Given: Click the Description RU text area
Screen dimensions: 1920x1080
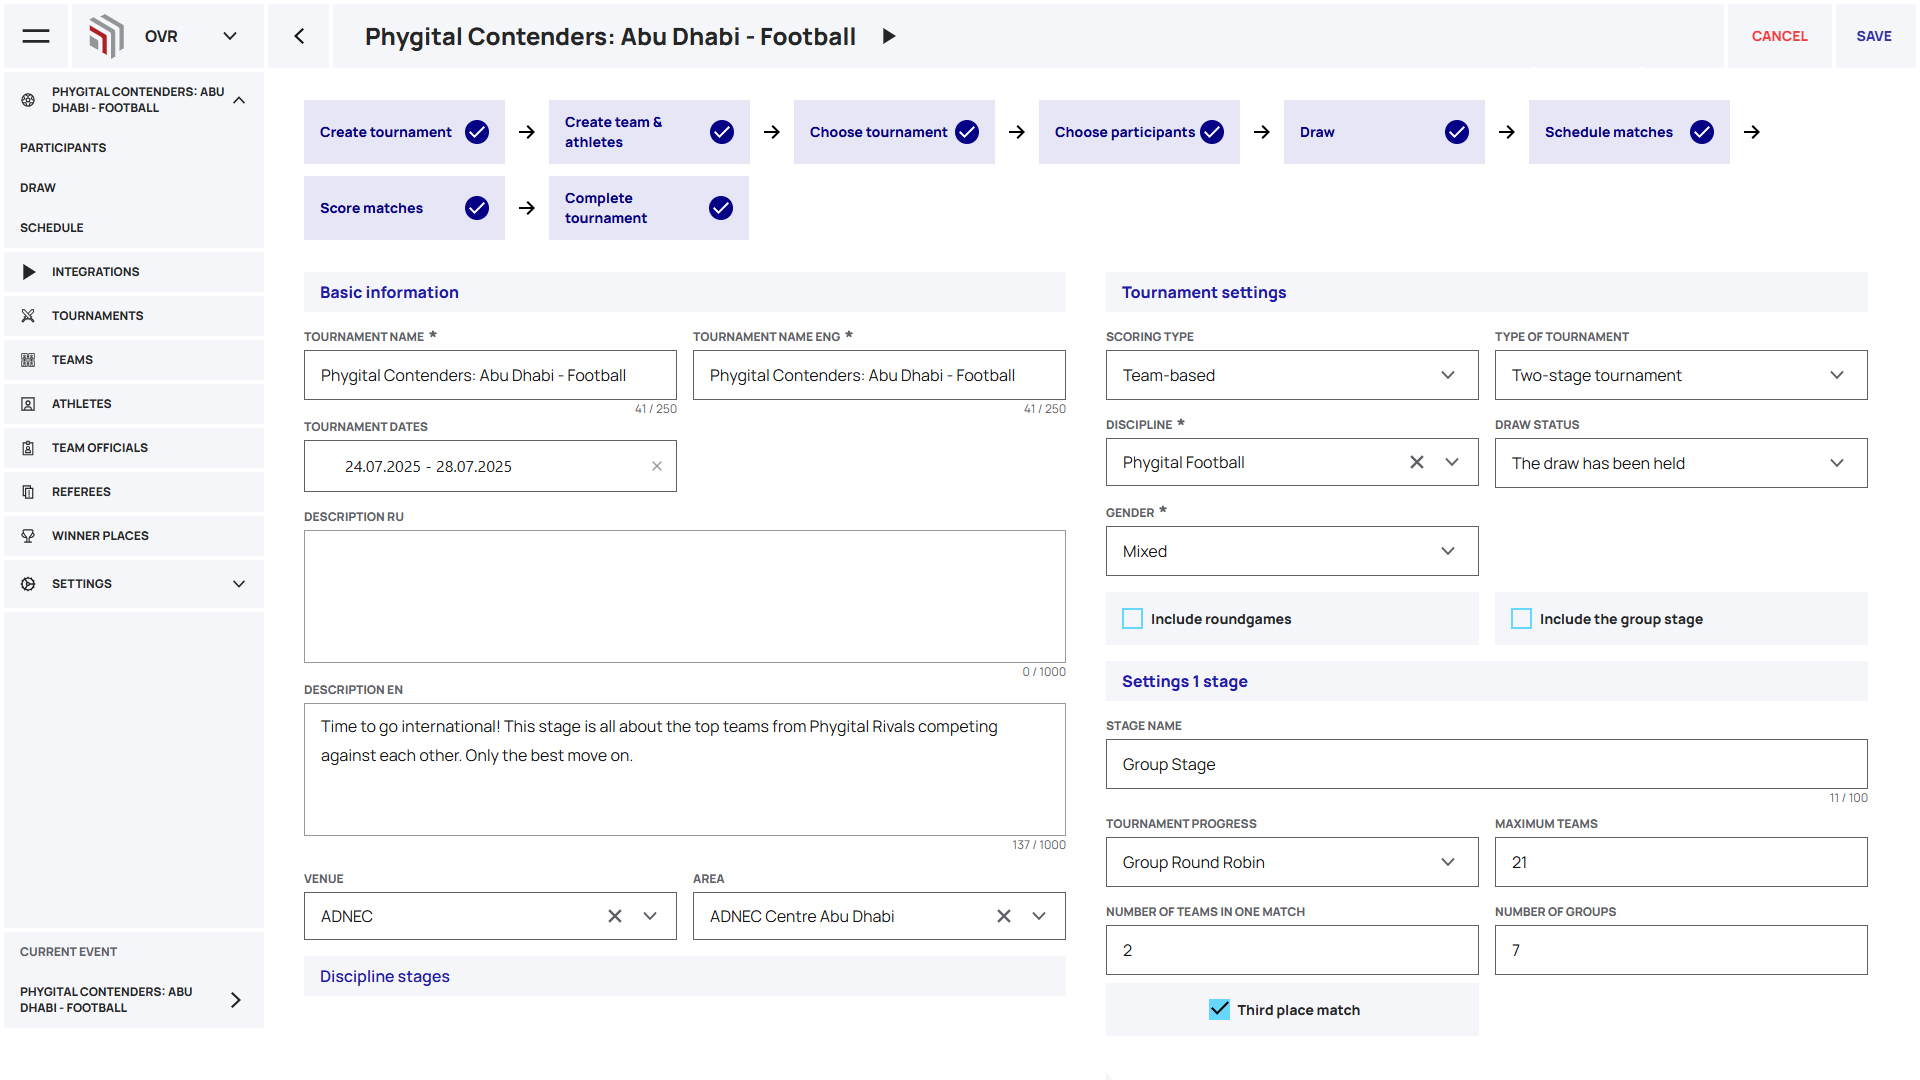Looking at the screenshot, I should point(685,596).
